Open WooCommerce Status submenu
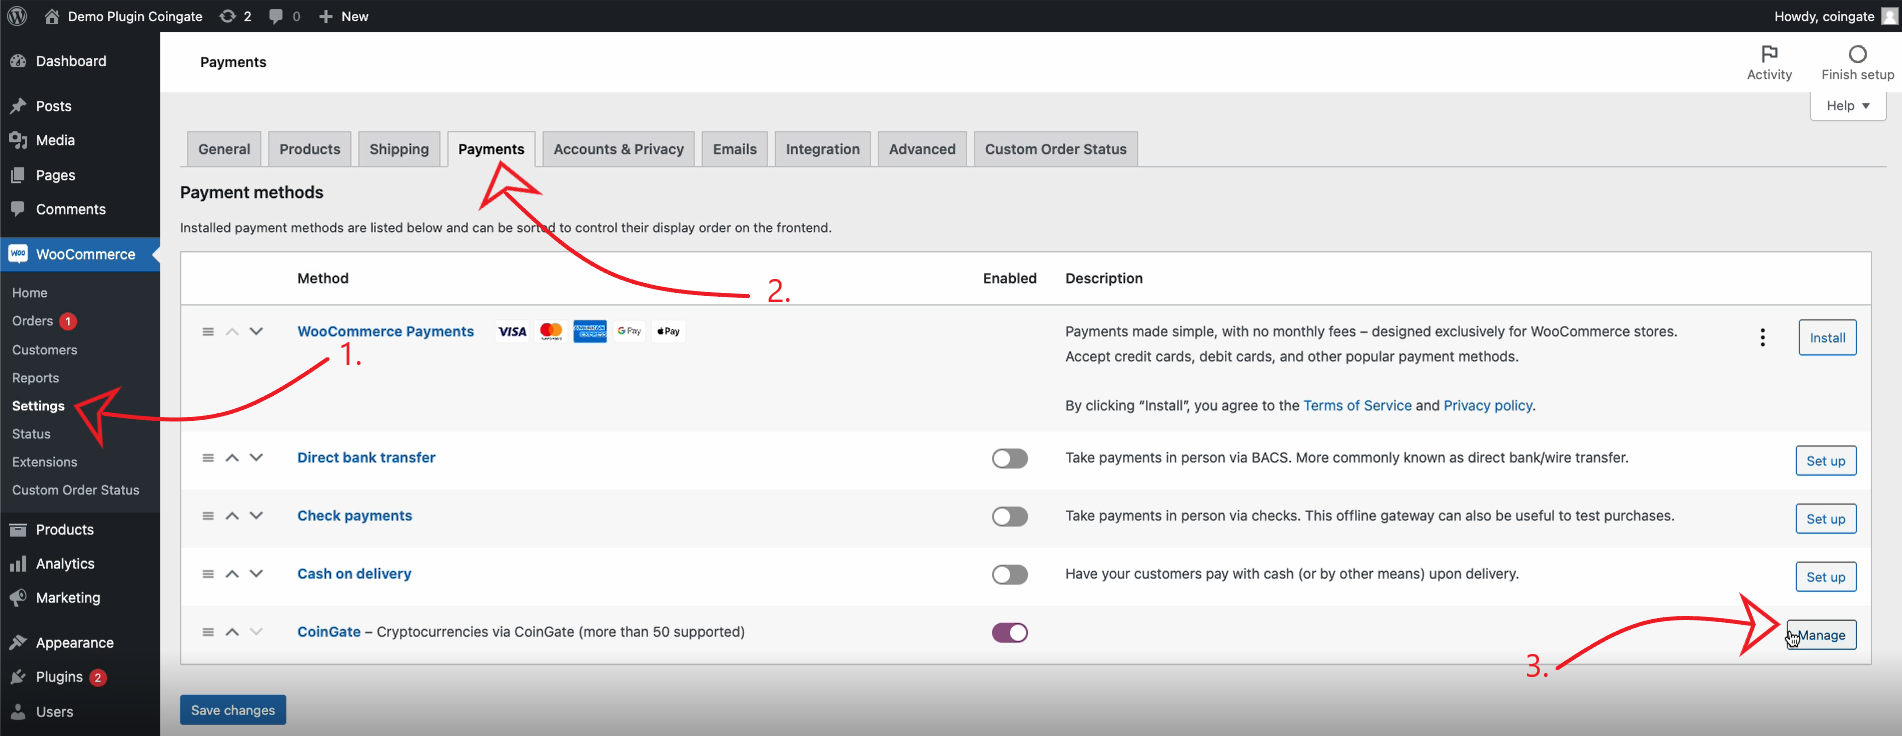The height and width of the screenshot is (736, 1902). pos(31,434)
